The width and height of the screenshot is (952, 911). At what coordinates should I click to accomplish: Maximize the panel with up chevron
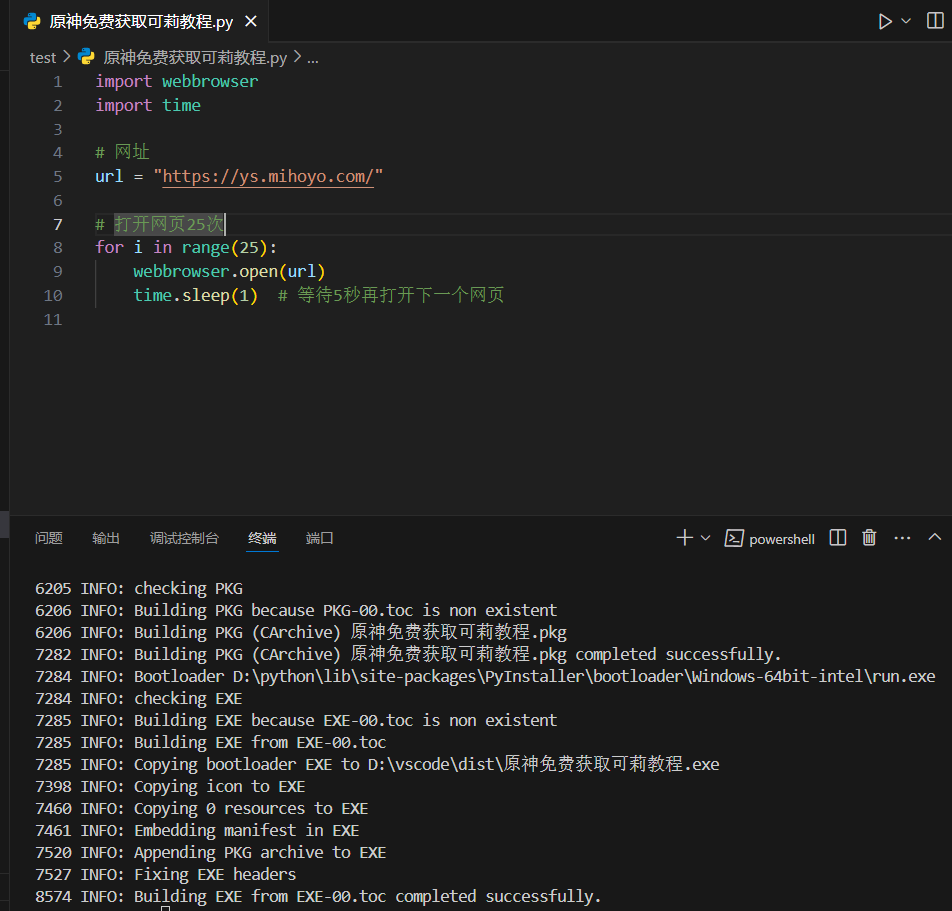coord(935,537)
